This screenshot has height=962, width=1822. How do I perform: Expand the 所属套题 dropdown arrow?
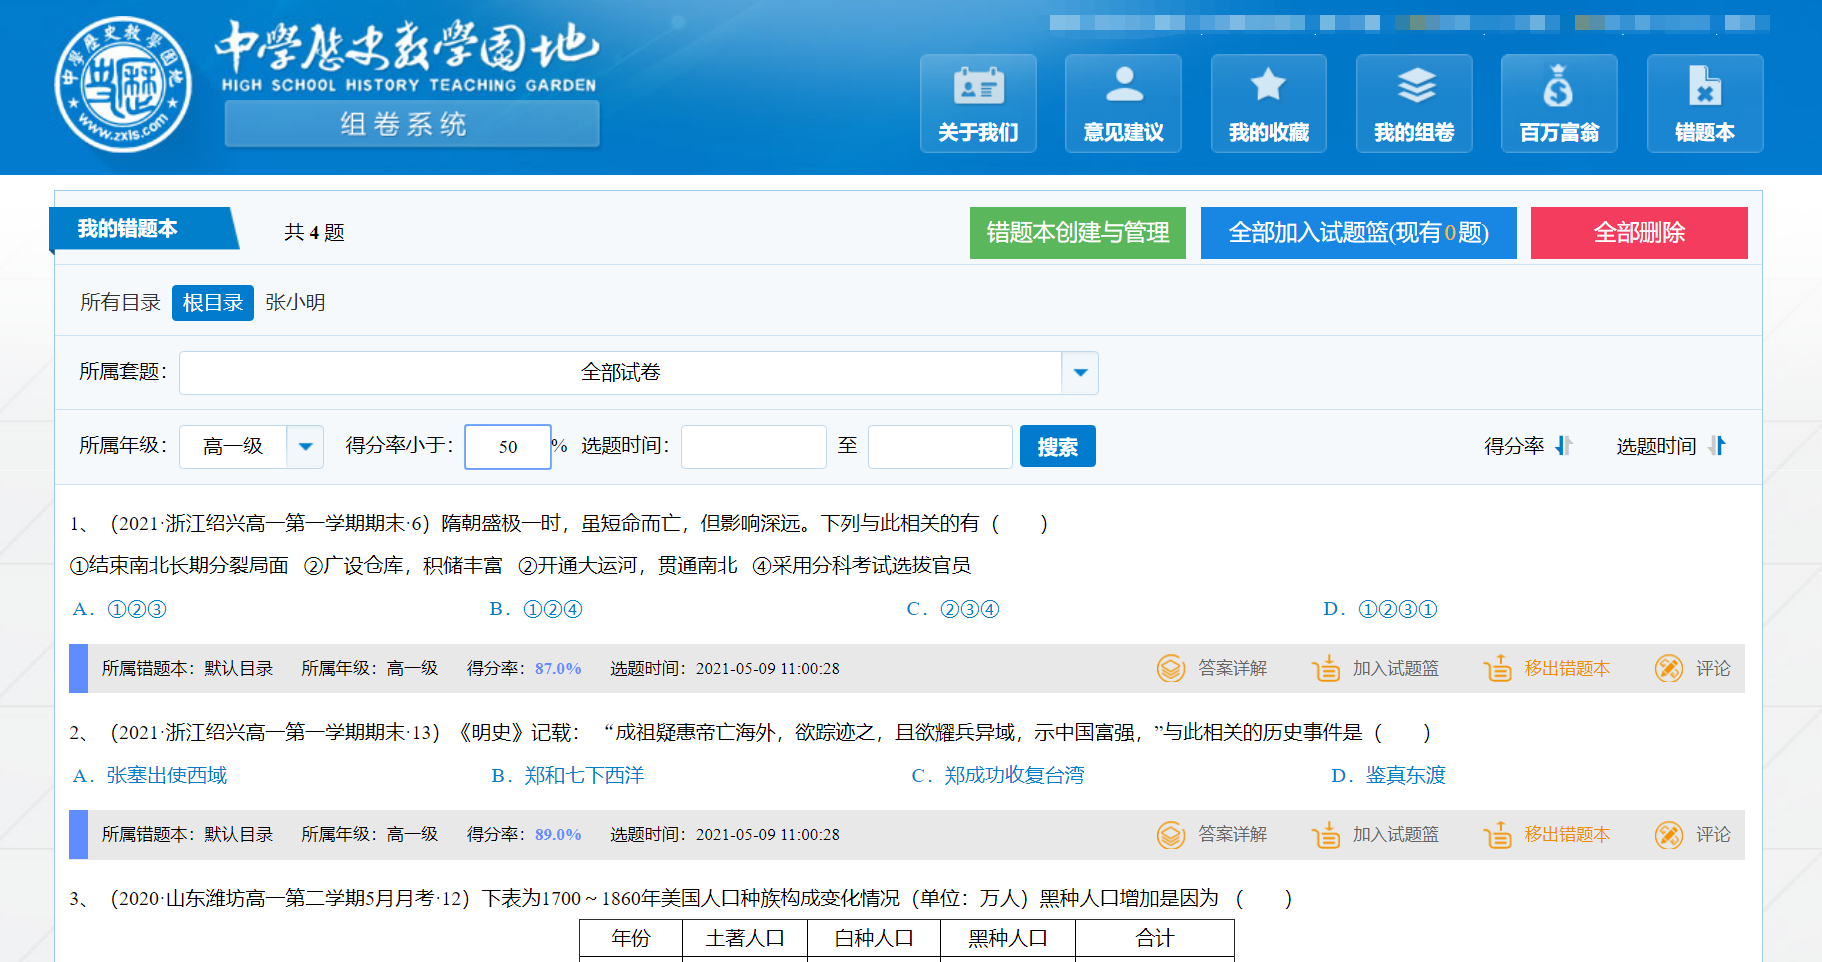coord(1080,373)
